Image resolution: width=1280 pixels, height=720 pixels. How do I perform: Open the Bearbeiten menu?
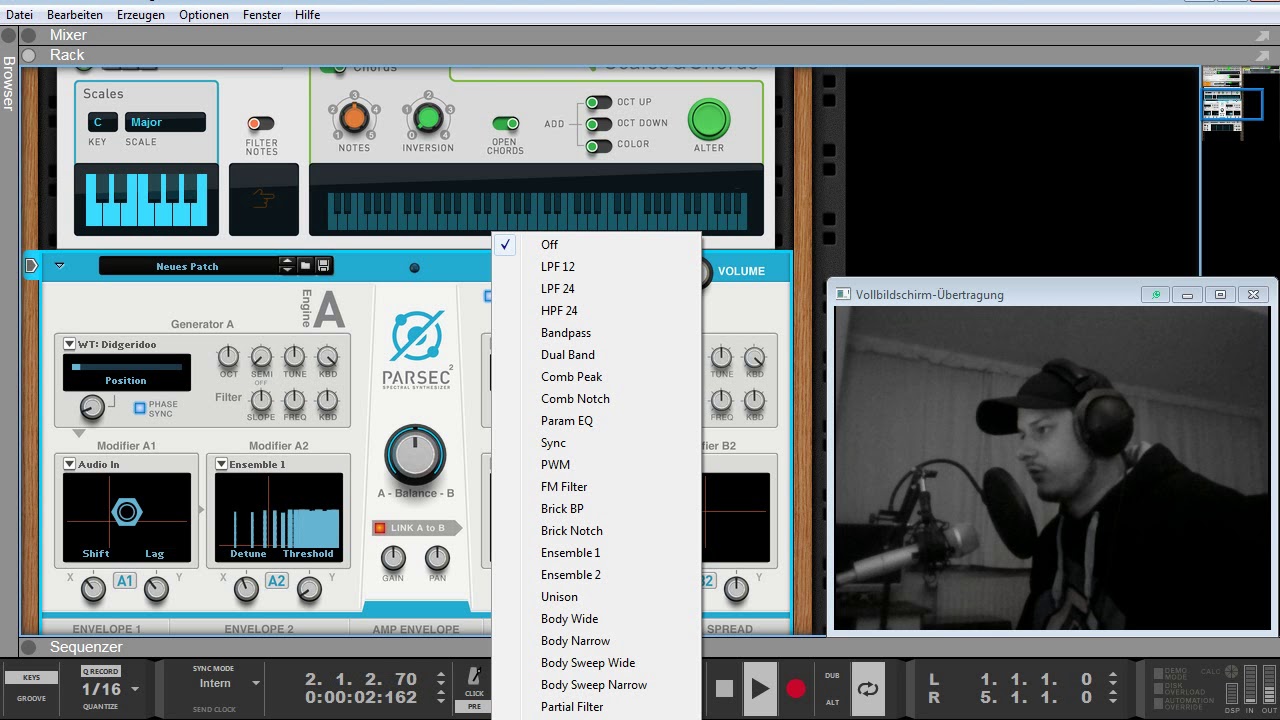click(x=74, y=15)
